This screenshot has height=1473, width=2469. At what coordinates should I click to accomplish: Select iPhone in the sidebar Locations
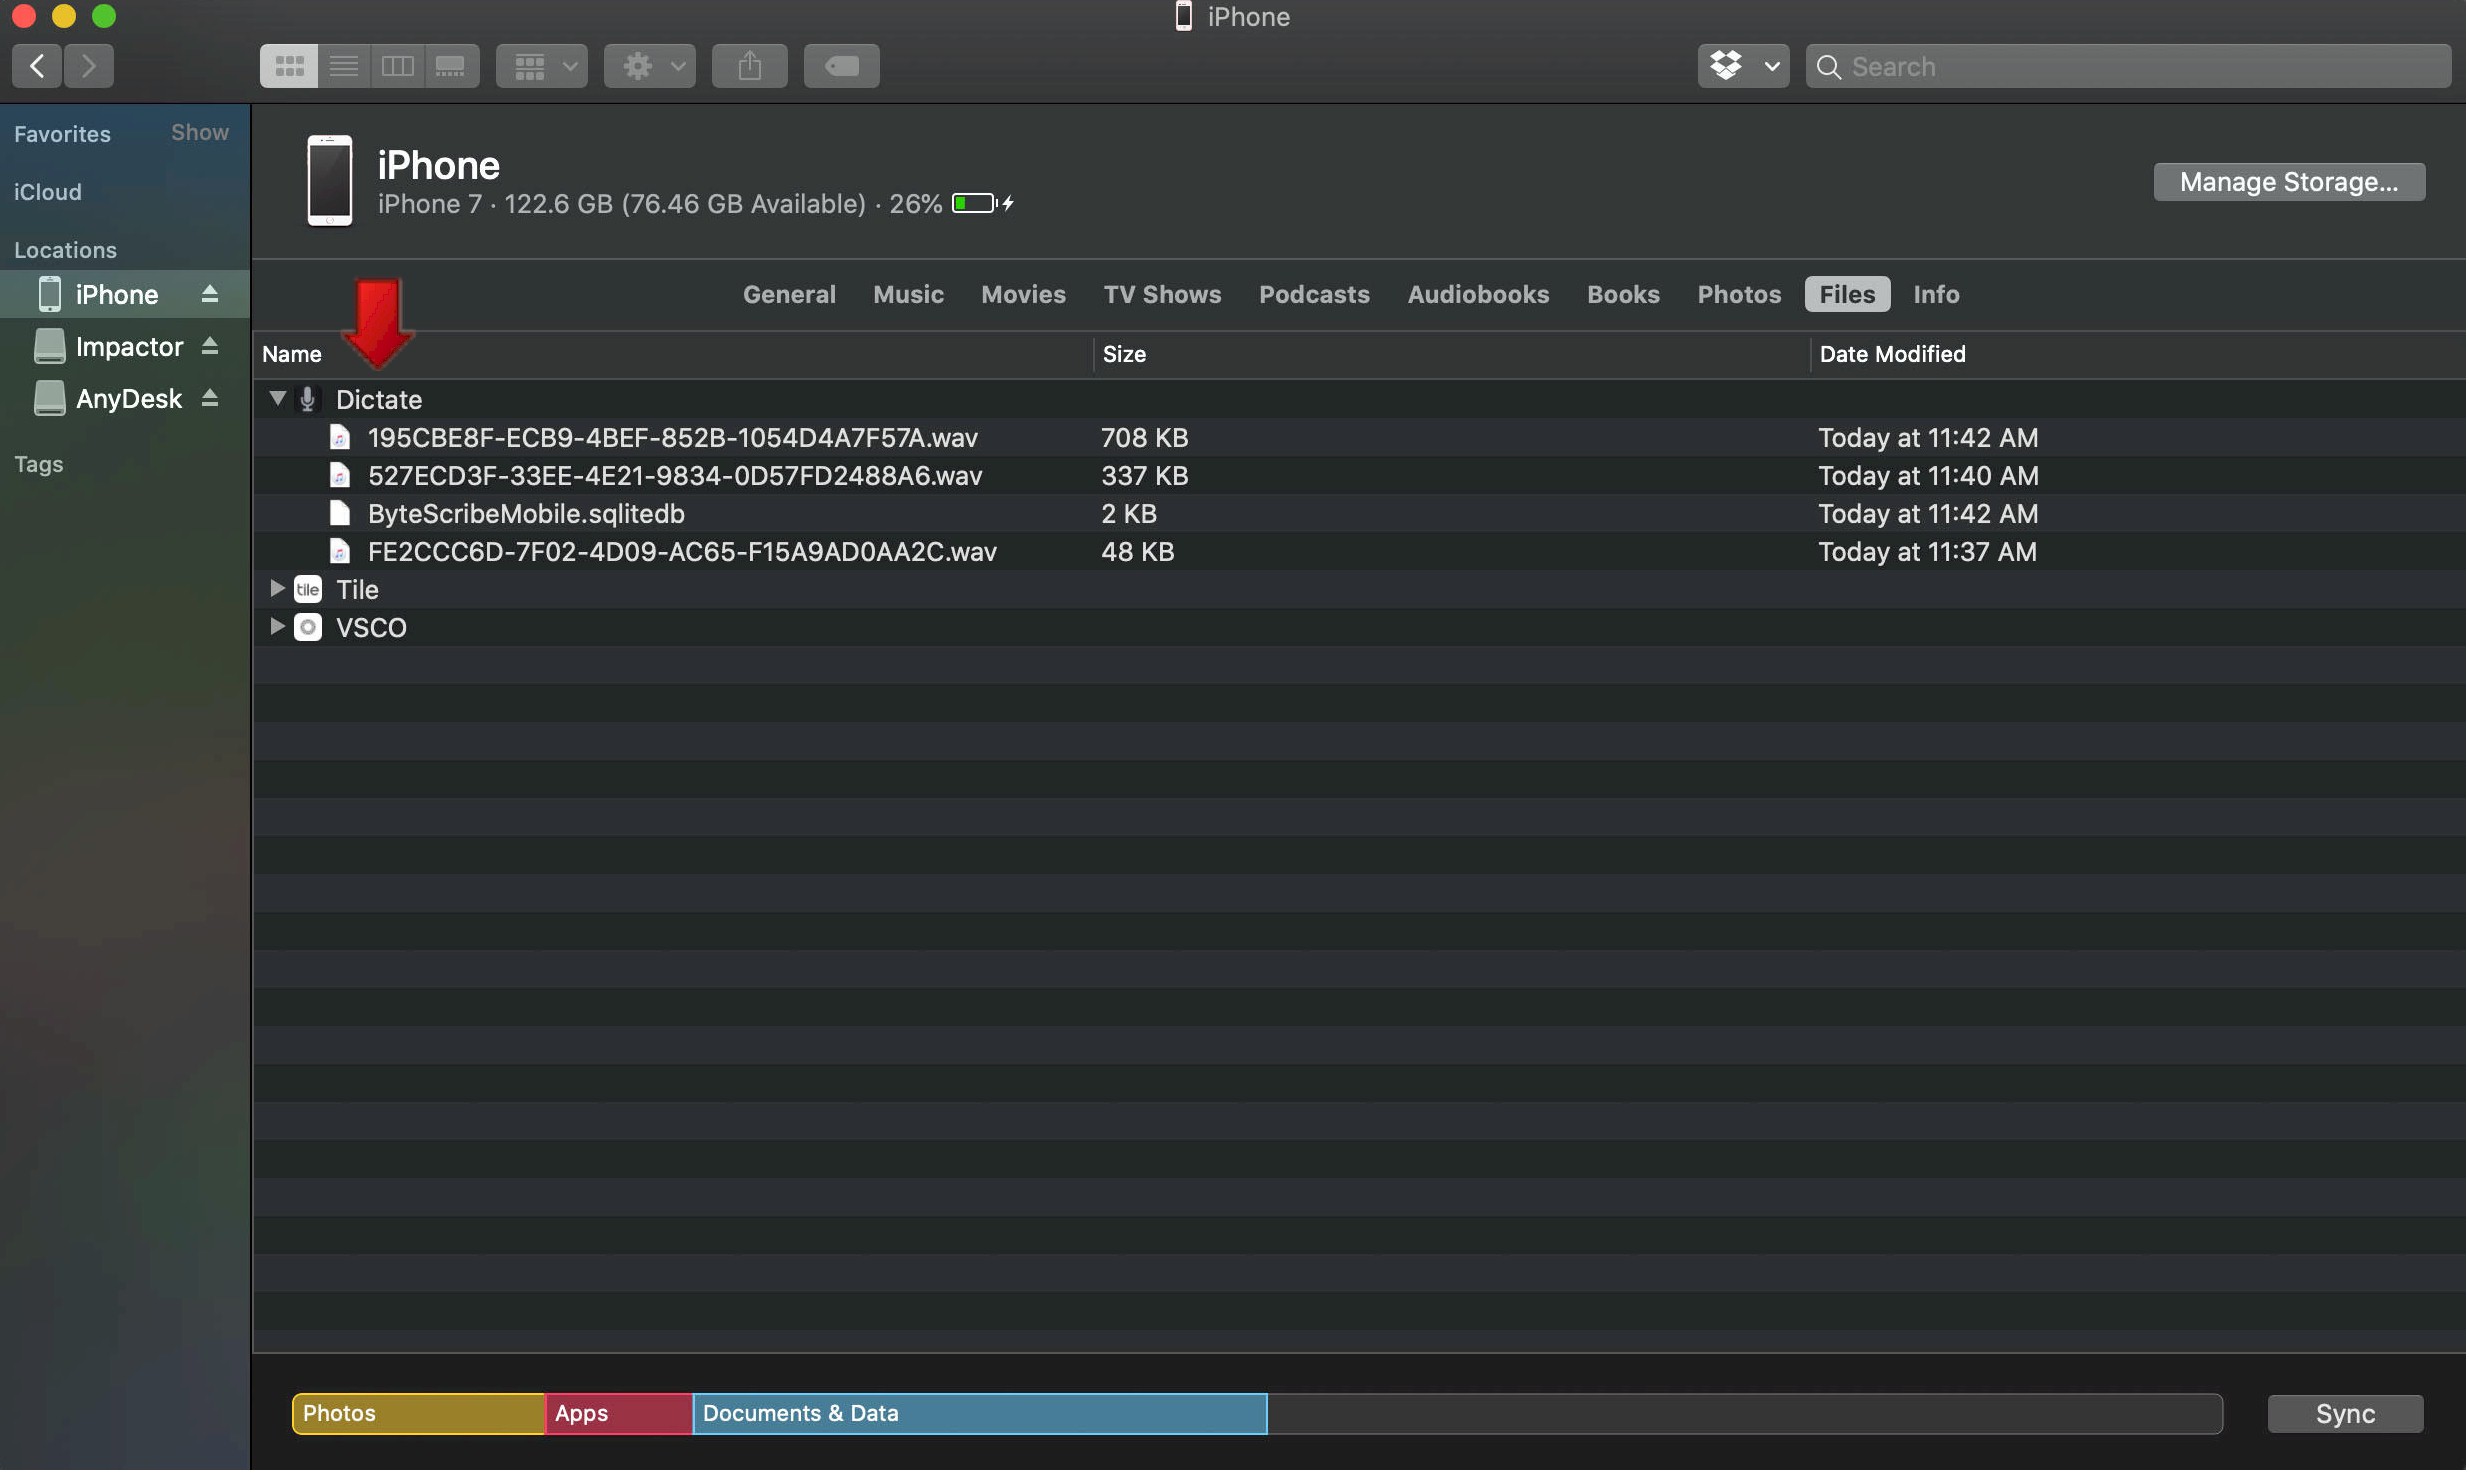point(125,294)
